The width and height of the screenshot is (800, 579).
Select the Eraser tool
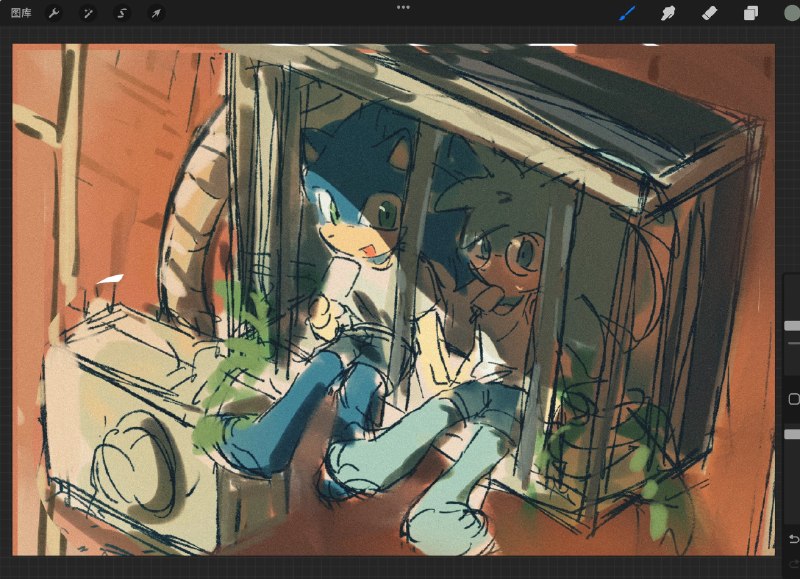(710, 13)
